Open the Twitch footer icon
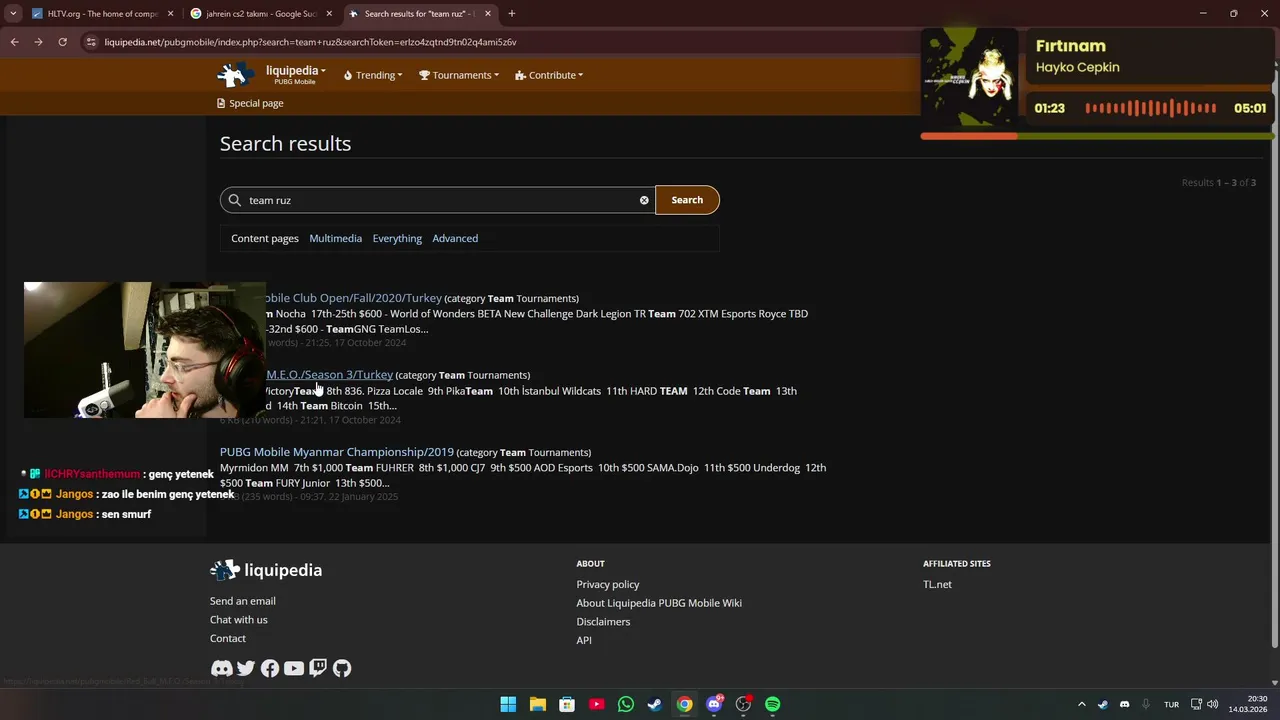Screen dimensions: 1280x720 pyautogui.click(x=318, y=668)
